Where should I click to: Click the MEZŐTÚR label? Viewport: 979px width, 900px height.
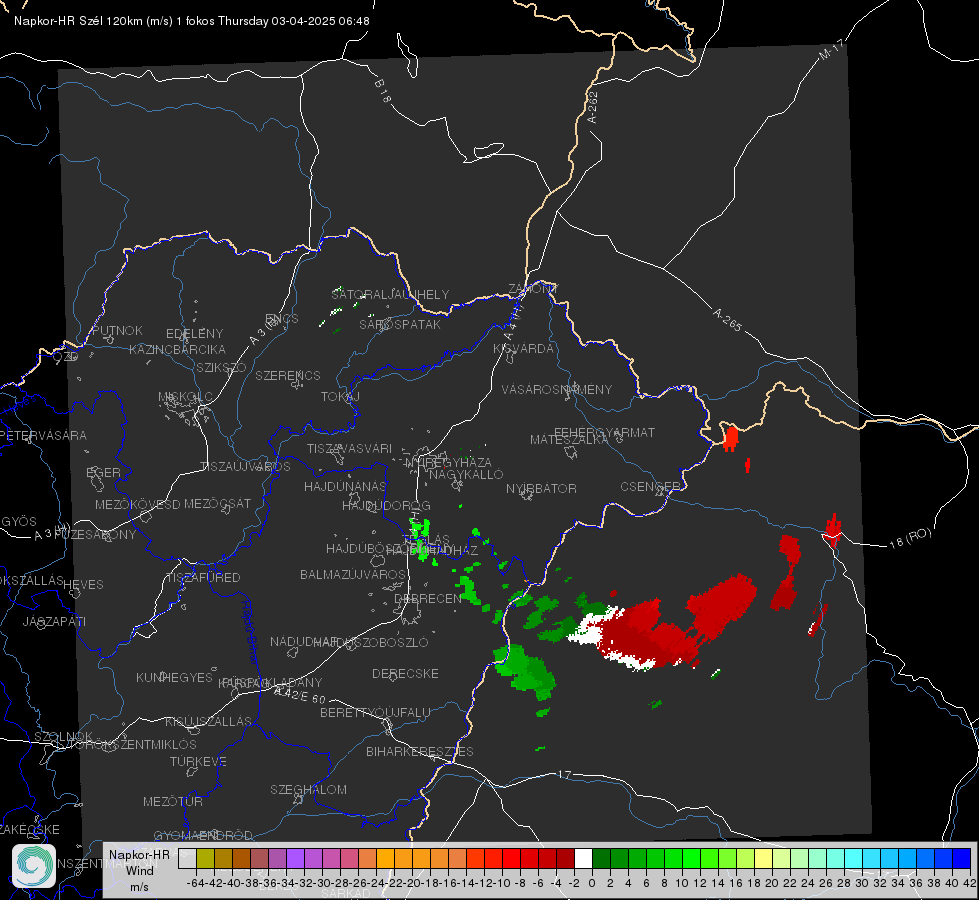pyautogui.click(x=173, y=801)
